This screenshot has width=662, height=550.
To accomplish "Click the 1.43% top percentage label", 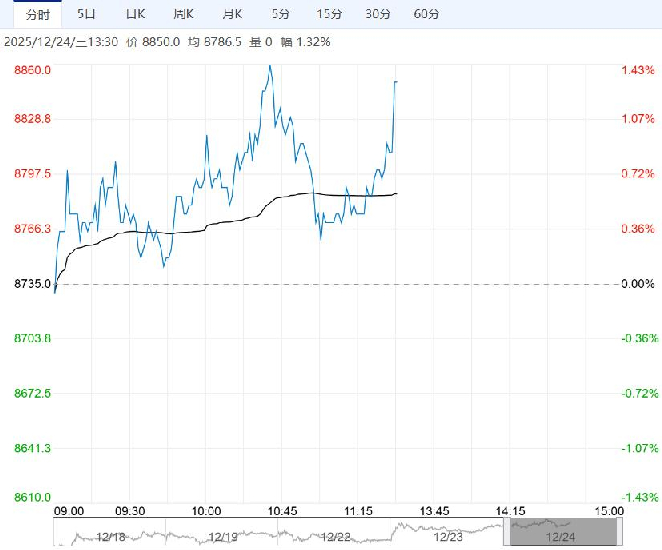I will pos(637,70).
